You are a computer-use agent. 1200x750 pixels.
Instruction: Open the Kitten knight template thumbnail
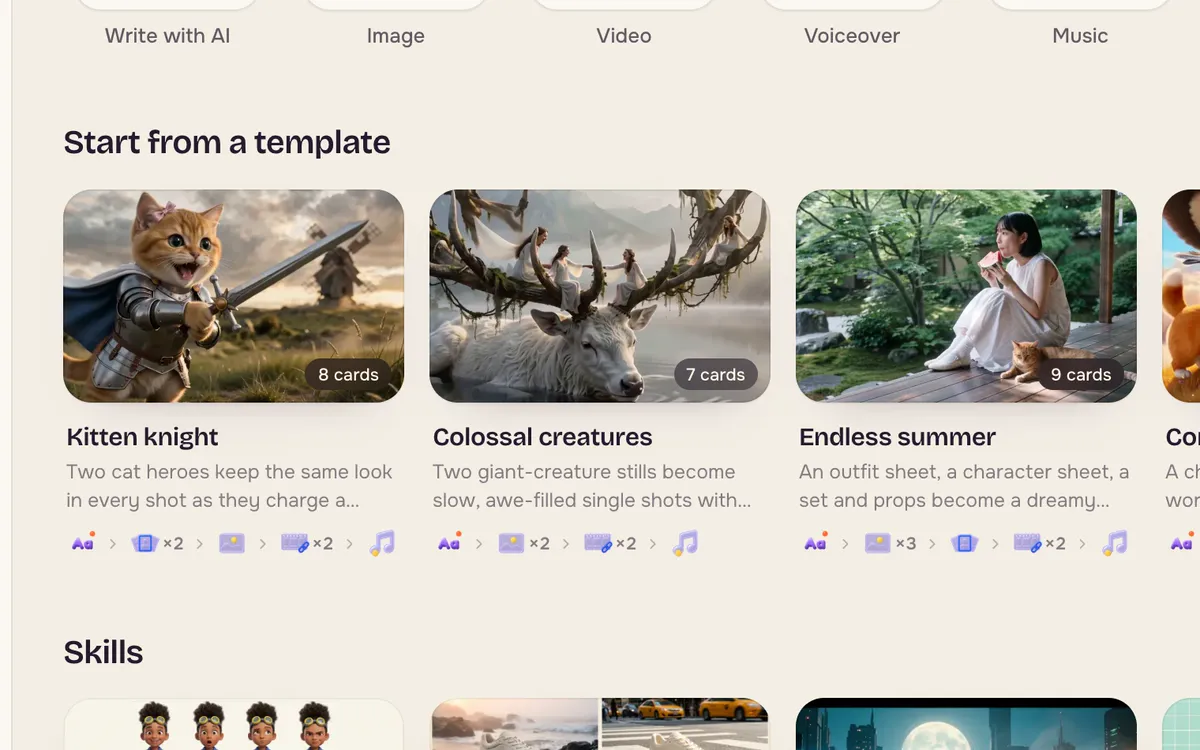pyautogui.click(x=234, y=296)
